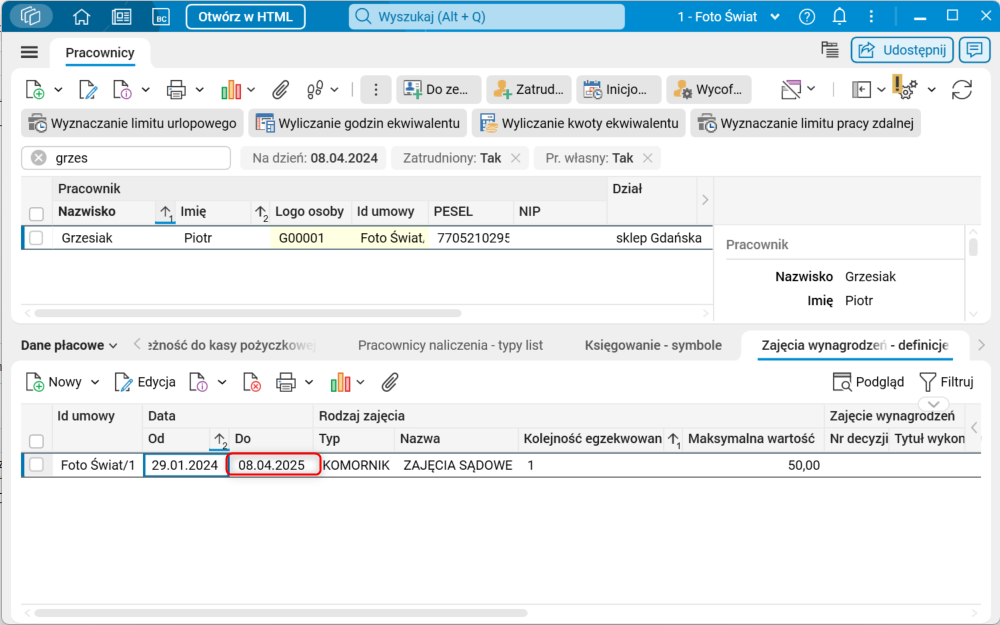This screenshot has width=1000, height=625.
Task: Click 'Otwórz w HTML' button
Action: click(246, 17)
